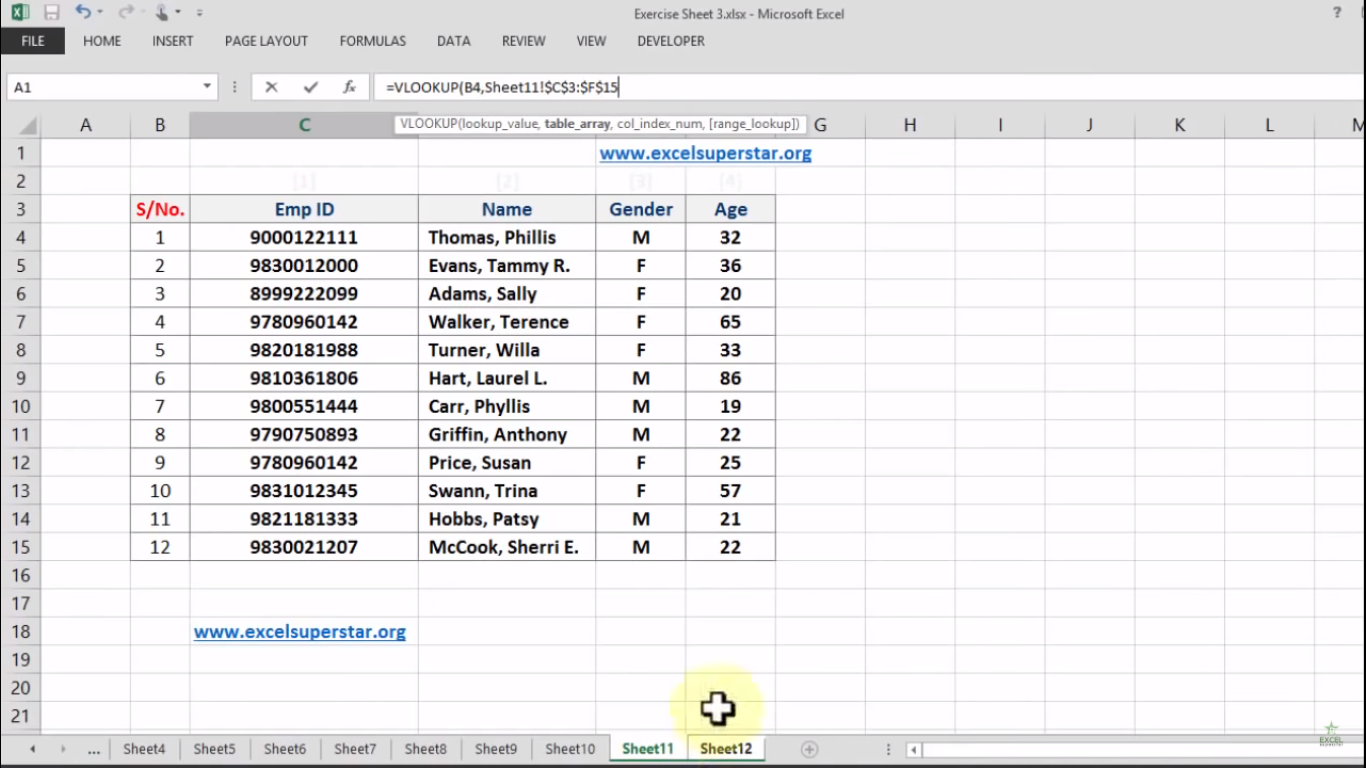Image resolution: width=1366 pixels, height=768 pixels.
Task: Select the age cell showing 86
Action: tap(730, 378)
